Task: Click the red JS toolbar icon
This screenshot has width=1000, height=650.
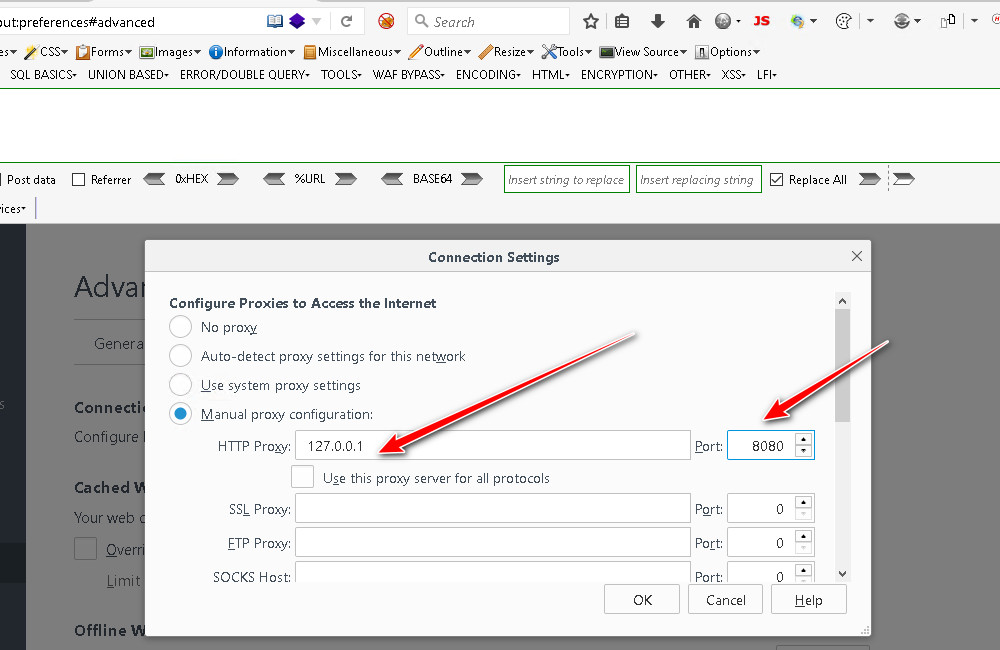Action: click(x=762, y=21)
